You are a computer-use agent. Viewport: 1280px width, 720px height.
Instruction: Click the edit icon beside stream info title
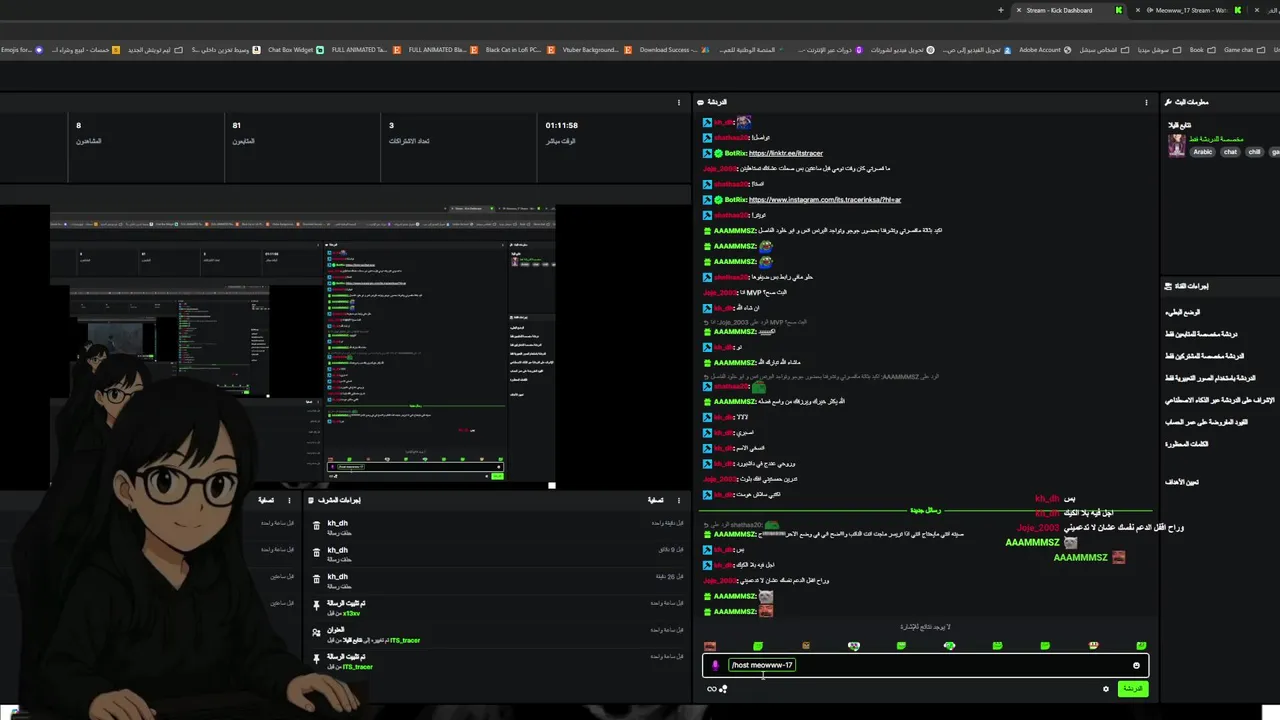coord(1167,102)
